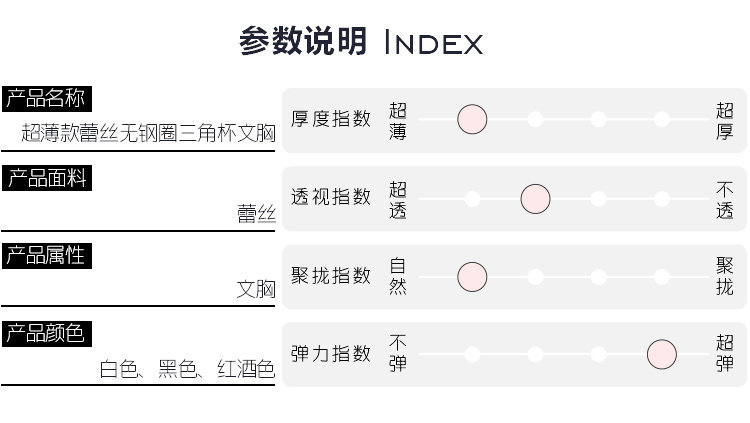Click the 不透 end label of 透视指数
750x423 pixels.
(x=724, y=199)
